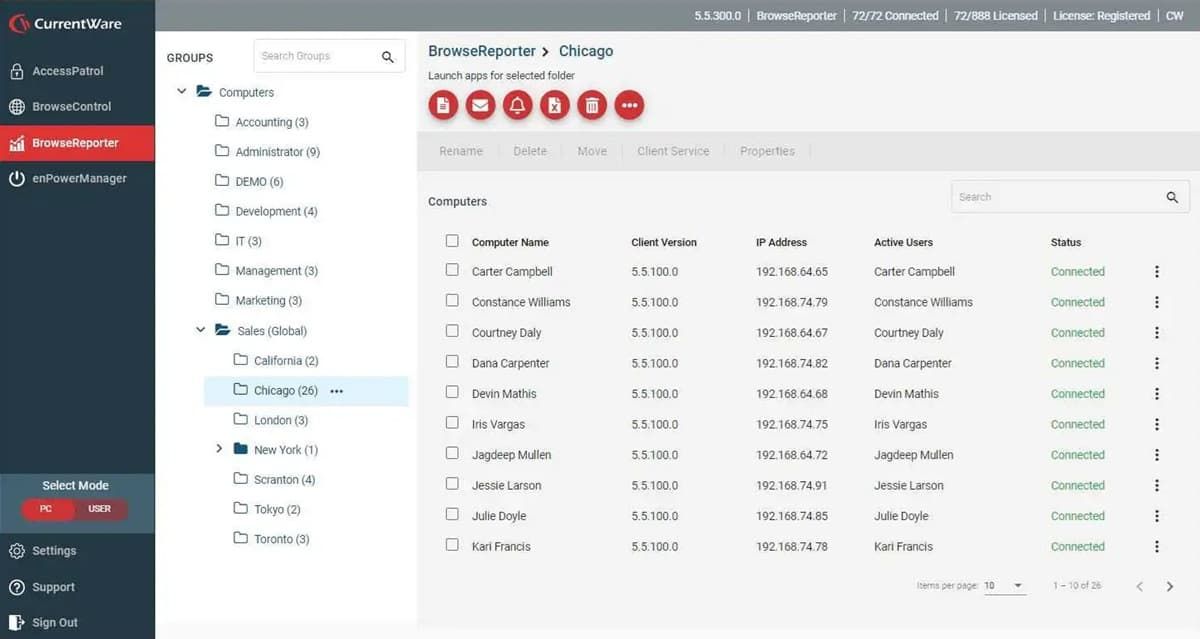Open more apps via red ellipsis icon
The width and height of the screenshot is (1200, 639).
(x=629, y=105)
